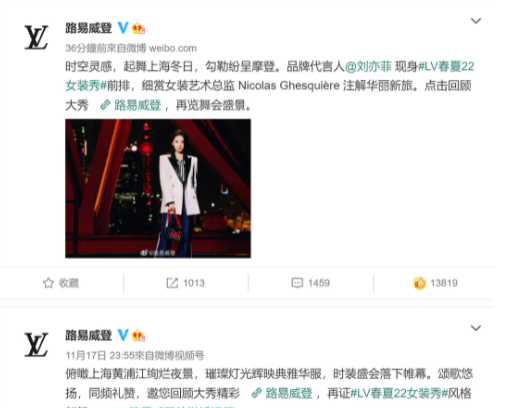Click the crown membership badge in first post
Image resolution: width=528 pixels, height=408 pixels.
[138, 28]
